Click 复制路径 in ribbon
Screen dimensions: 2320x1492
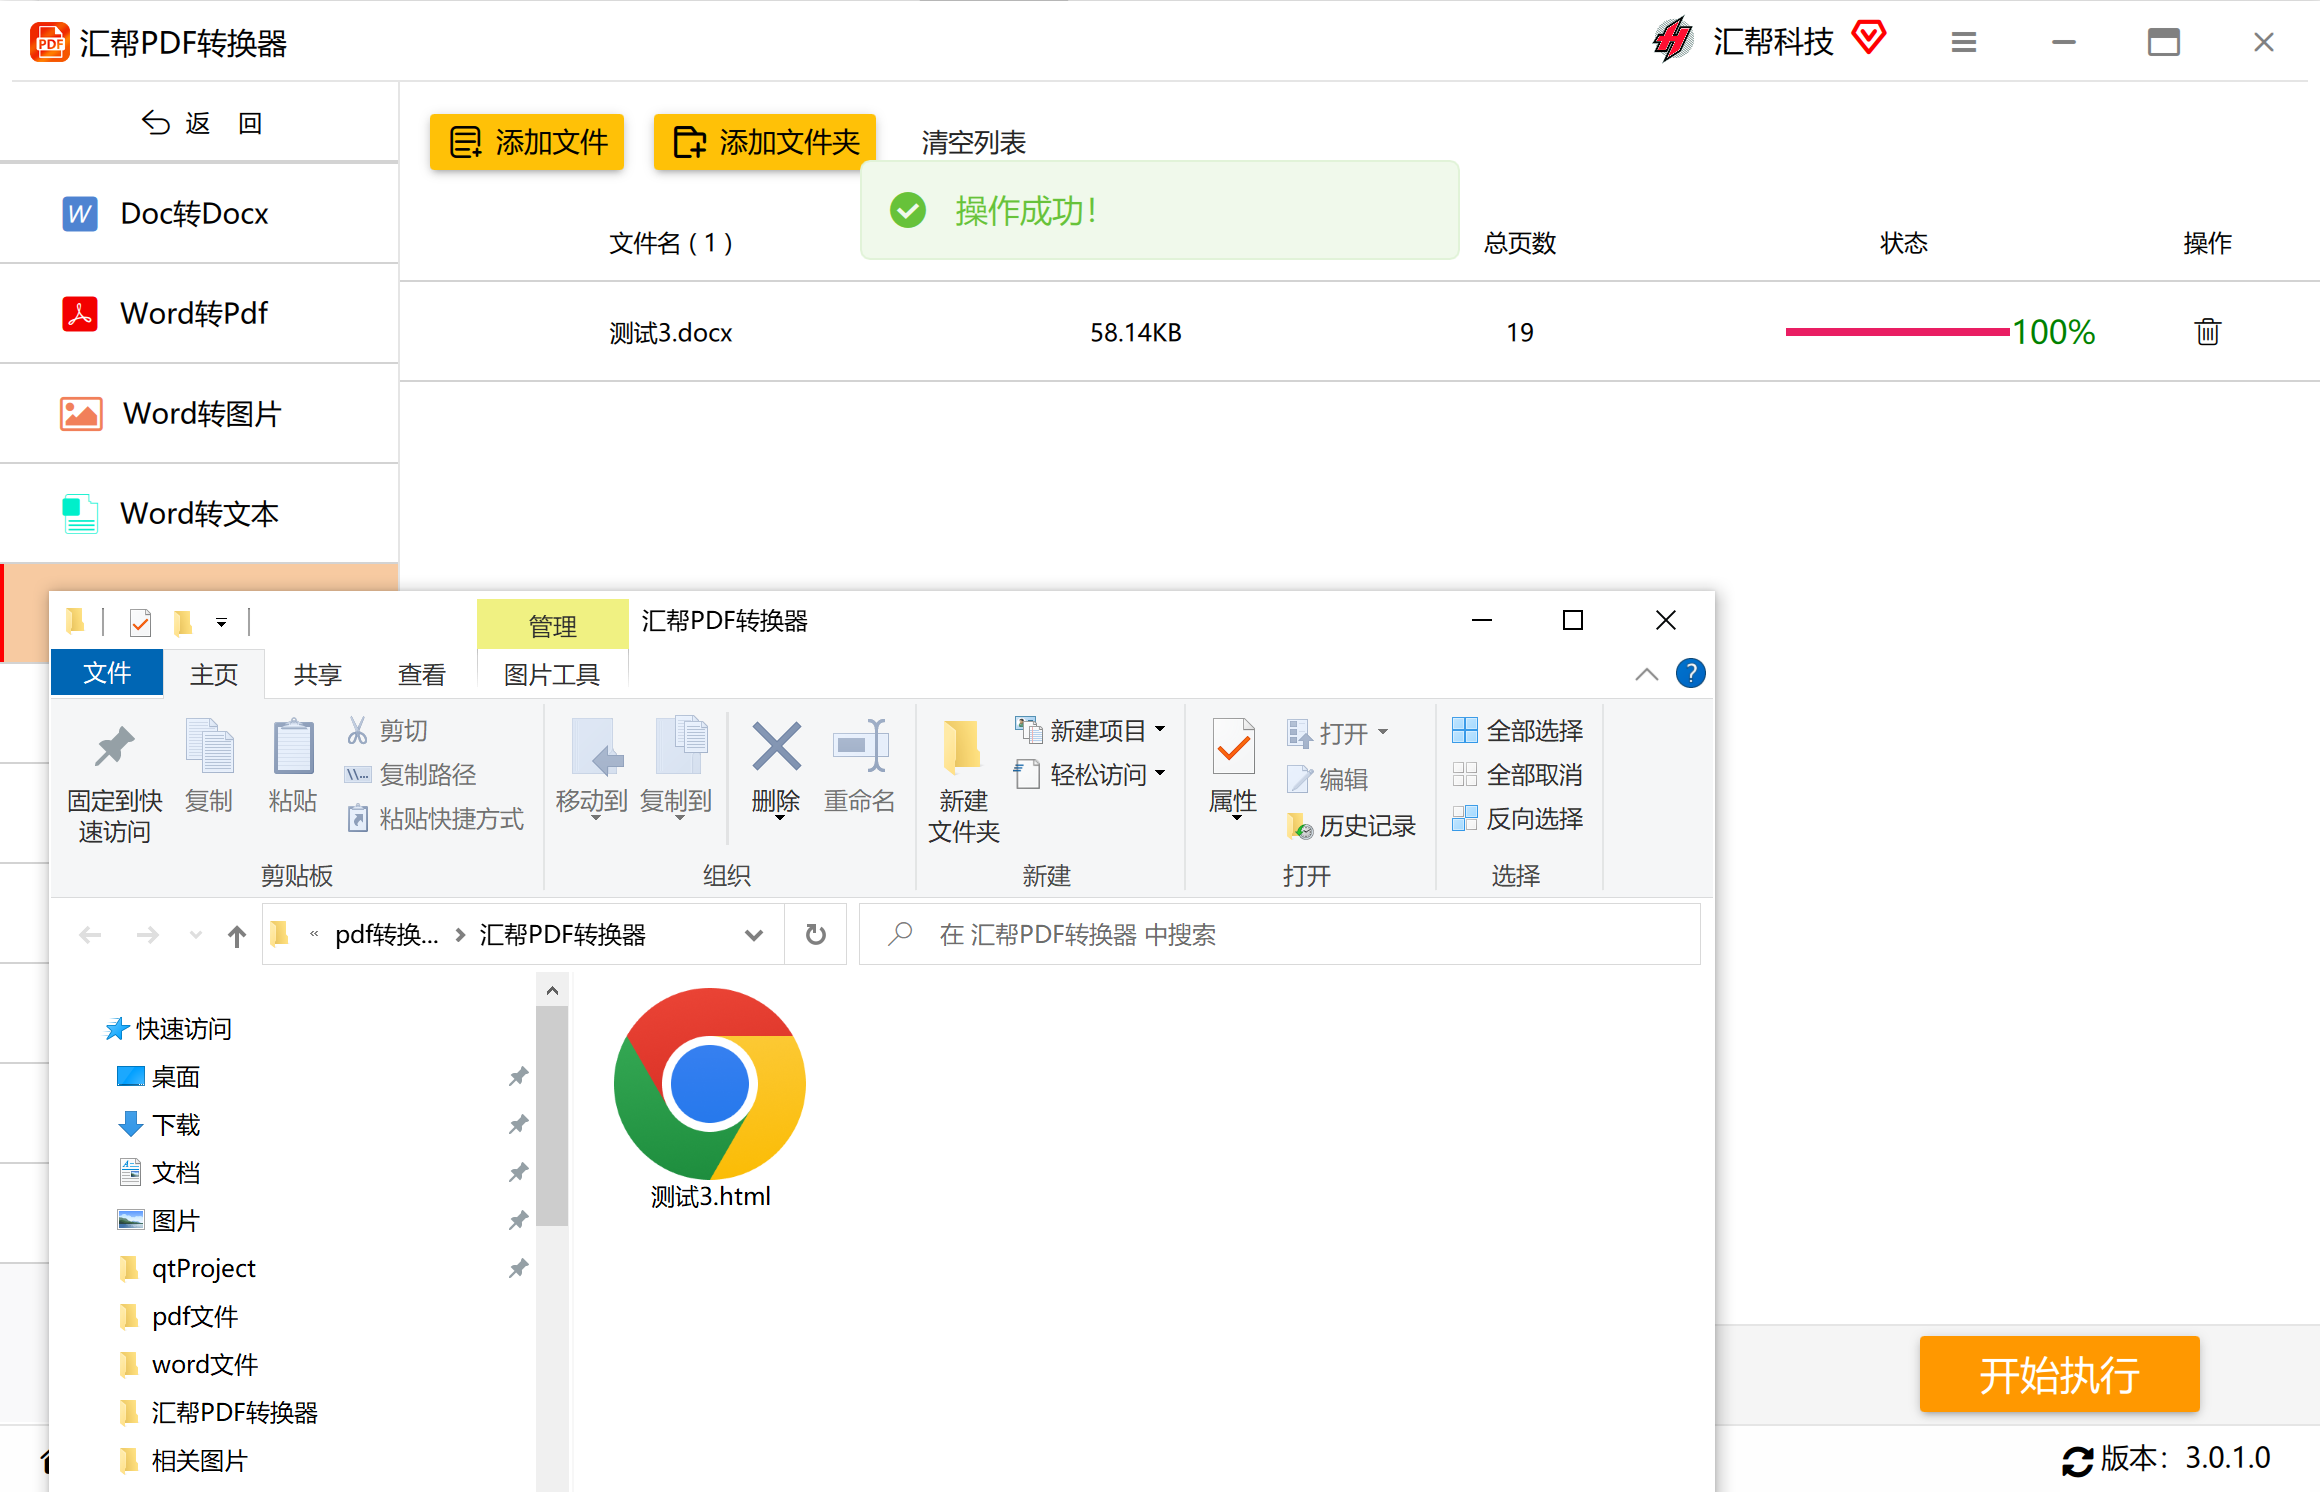coord(410,774)
